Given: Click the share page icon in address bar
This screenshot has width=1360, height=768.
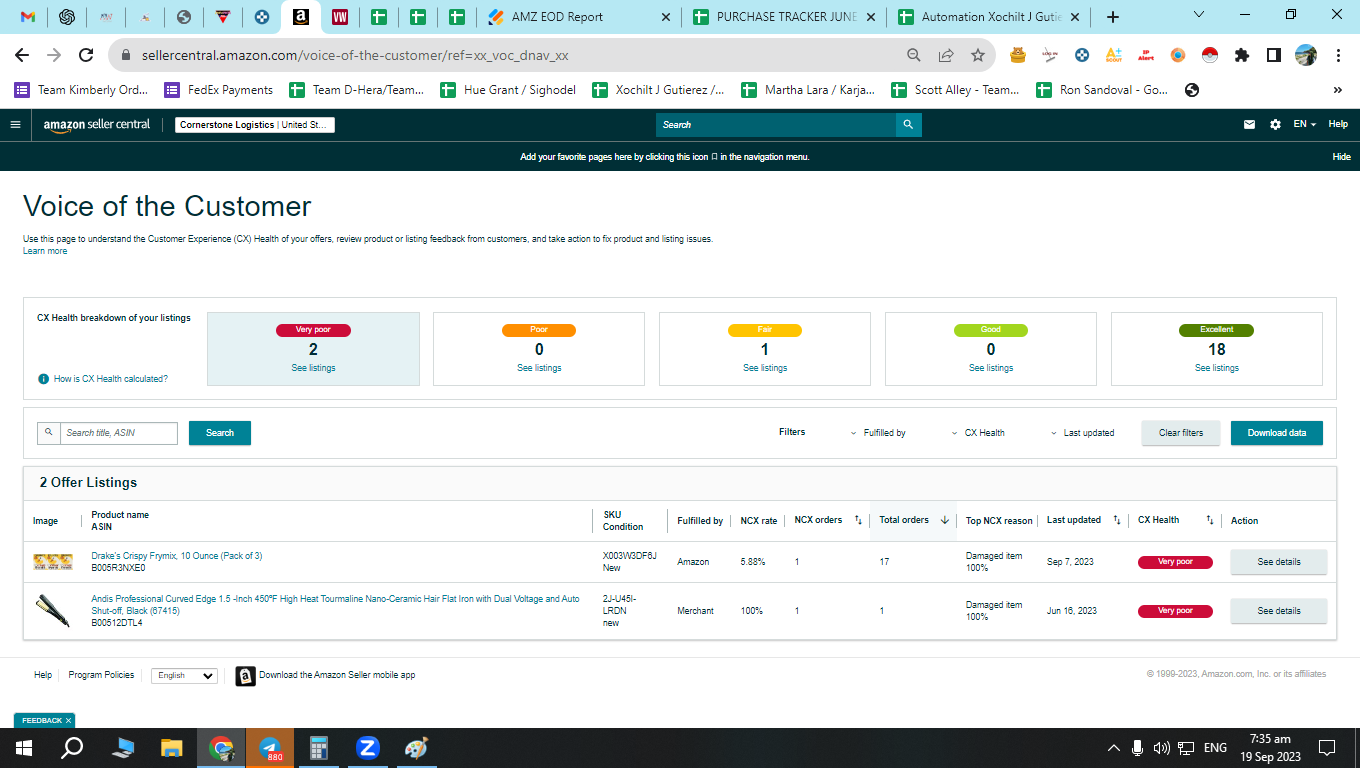Looking at the screenshot, I should 945,55.
